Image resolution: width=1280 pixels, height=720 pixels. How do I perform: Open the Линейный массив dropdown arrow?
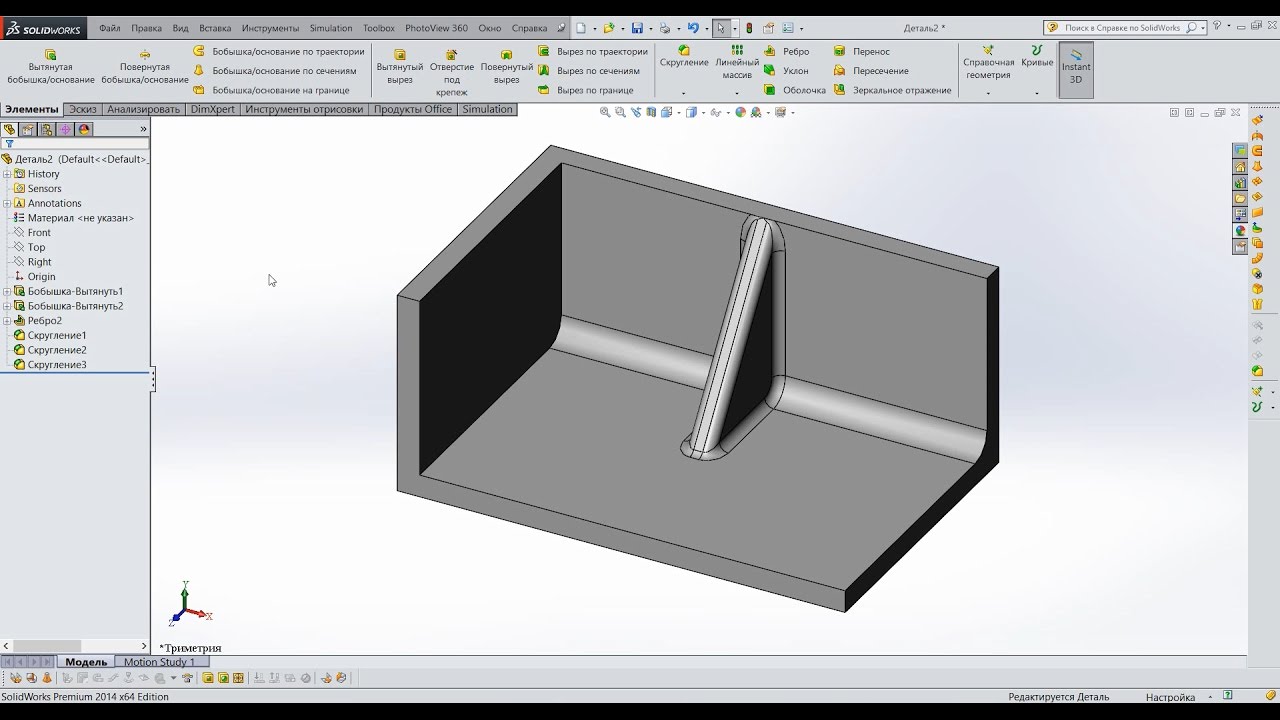(x=737, y=93)
